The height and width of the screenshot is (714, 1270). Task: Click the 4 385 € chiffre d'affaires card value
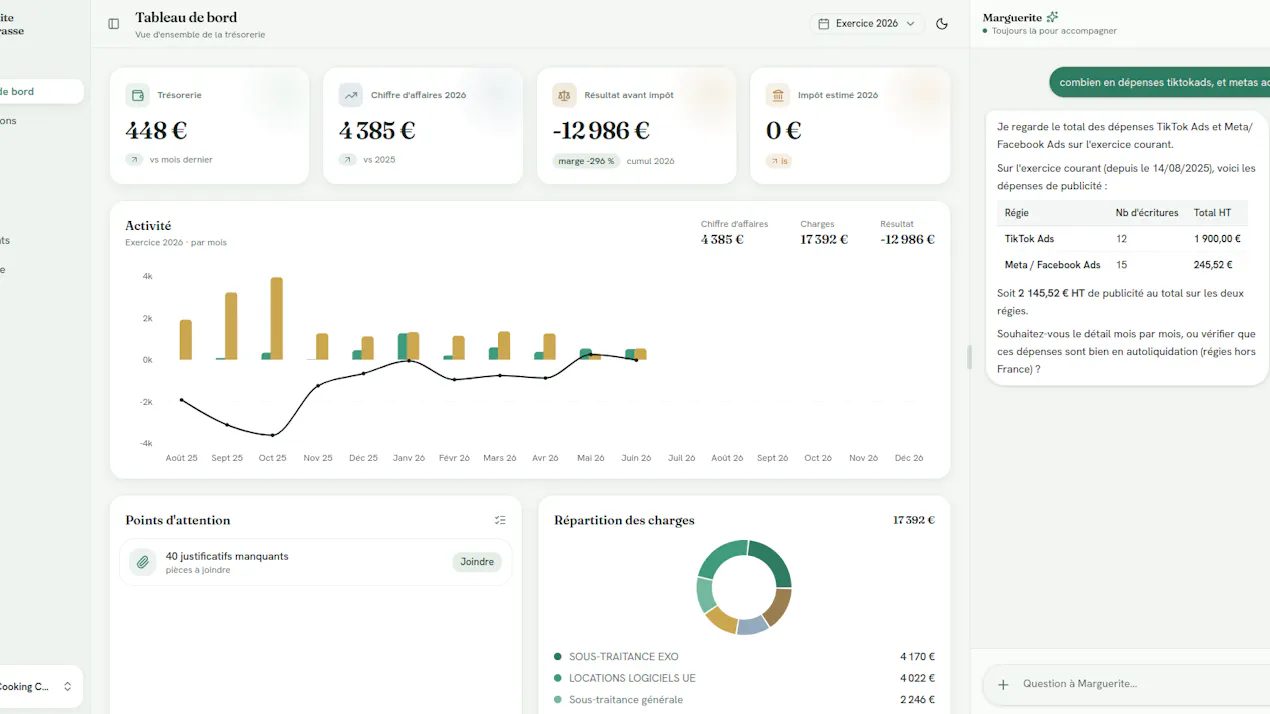pos(377,131)
